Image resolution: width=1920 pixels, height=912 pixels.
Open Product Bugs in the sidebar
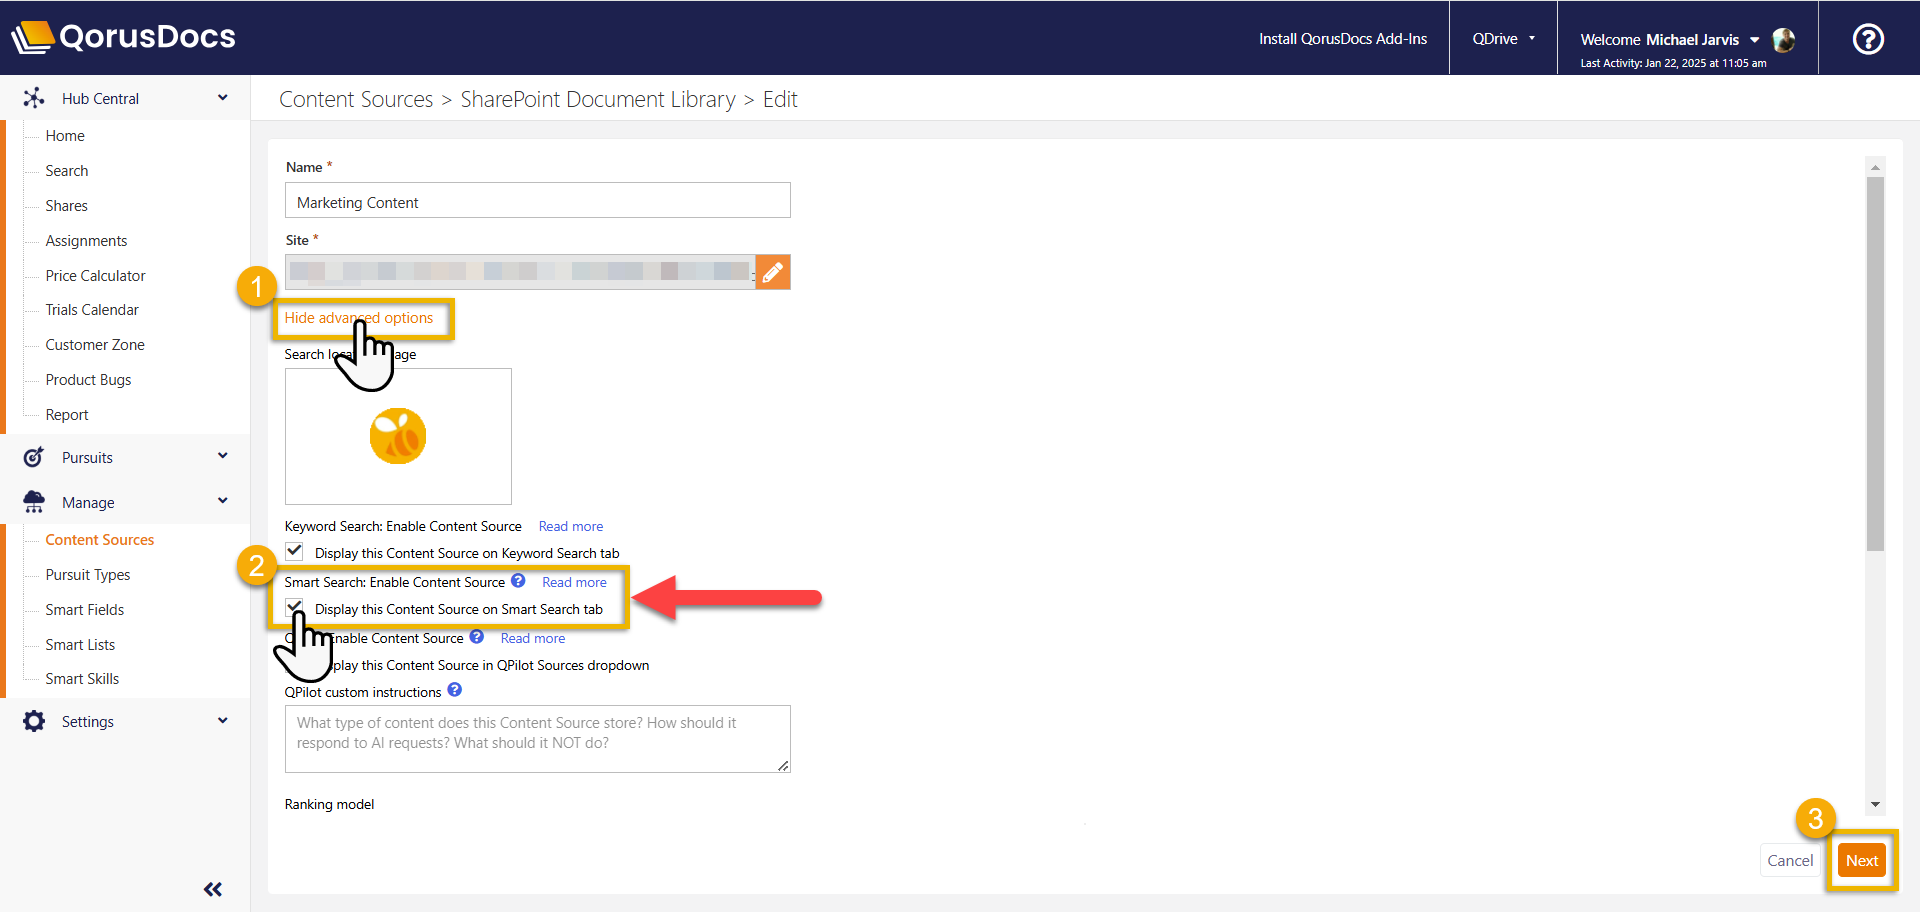pyautogui.click(x=88, y=380)
